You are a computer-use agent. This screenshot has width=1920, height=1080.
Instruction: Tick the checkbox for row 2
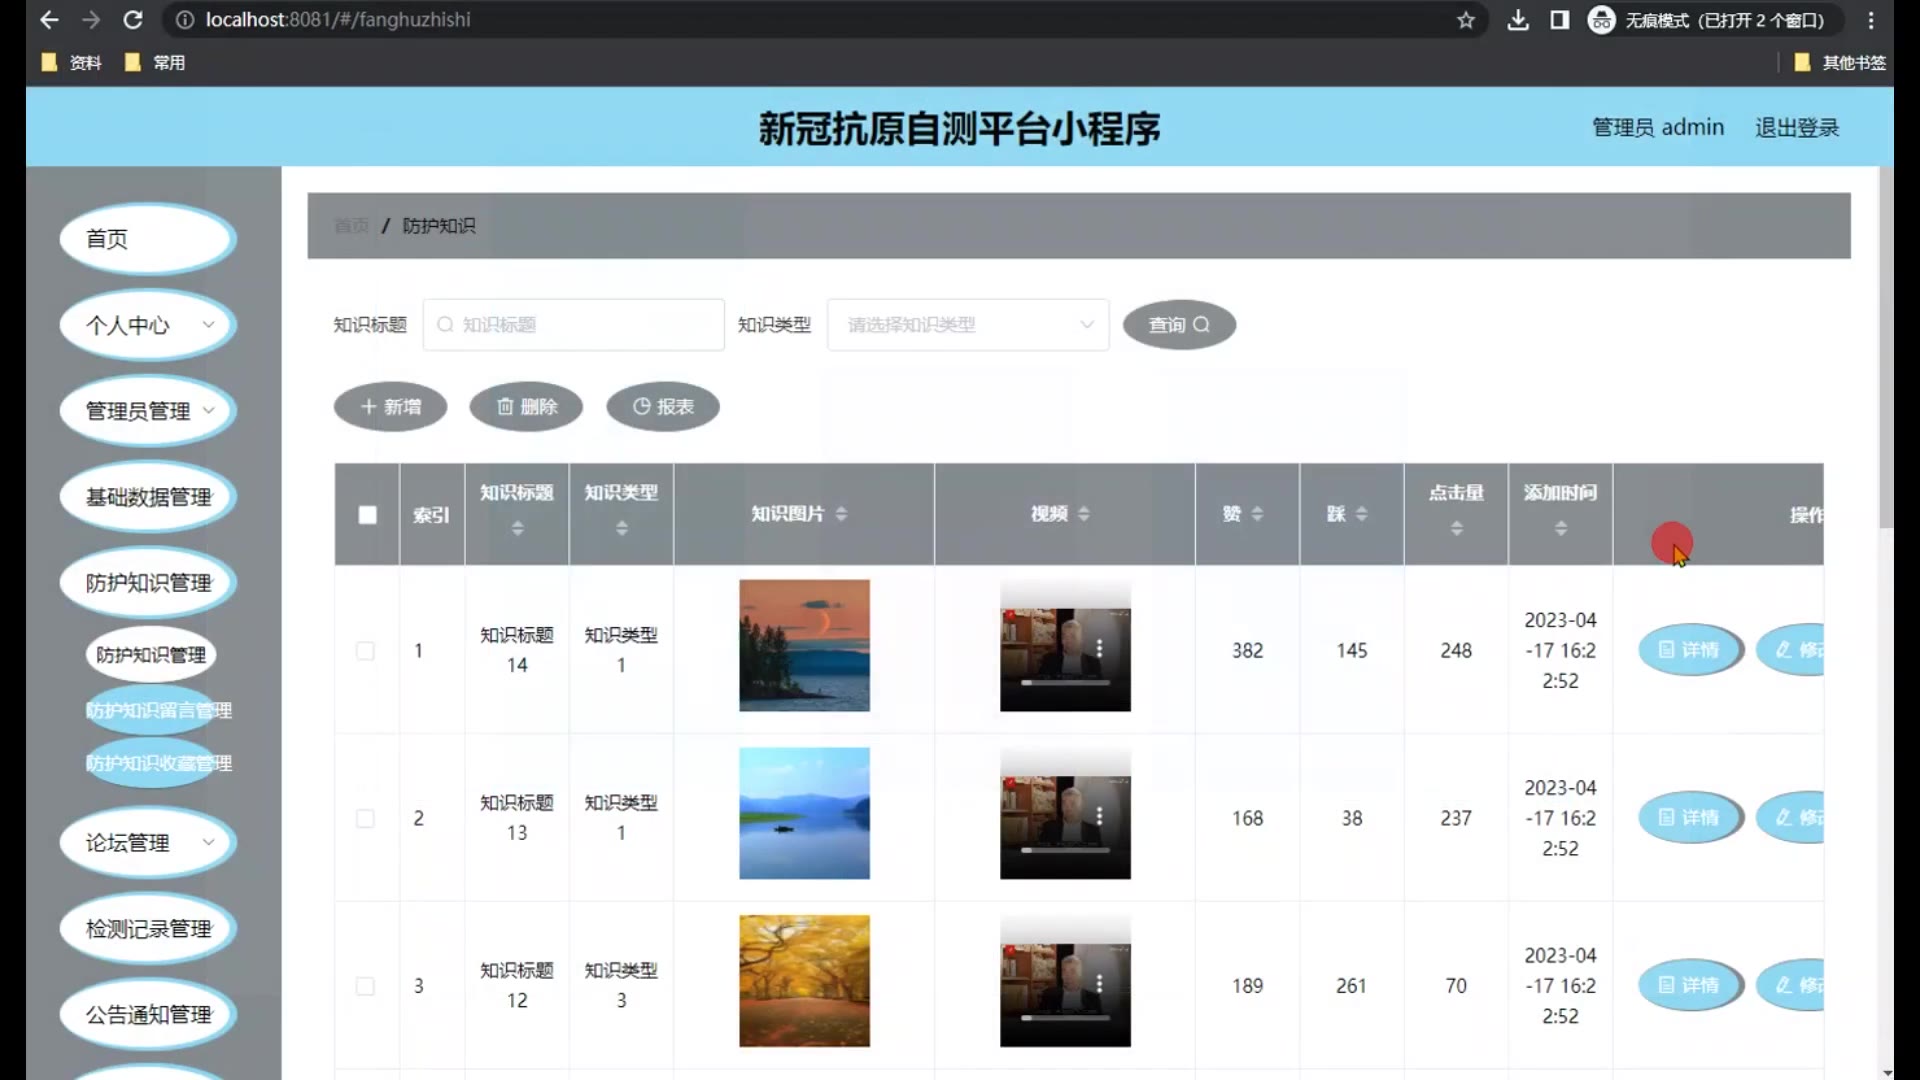click(366, 818)
